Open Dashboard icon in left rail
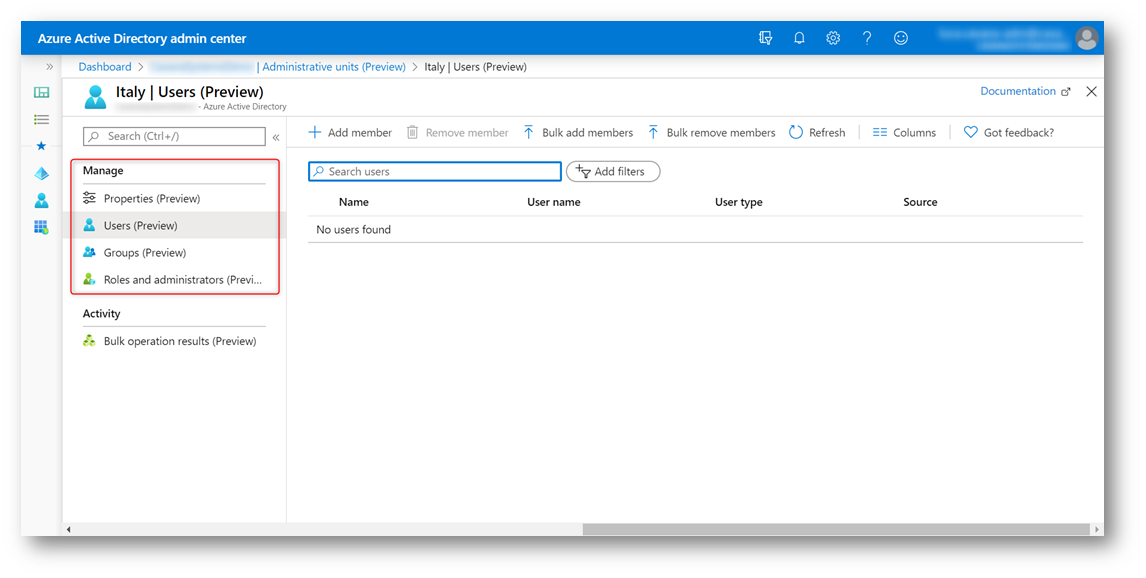This screenshot has height=578, width=1146. (x=42, y=93)
